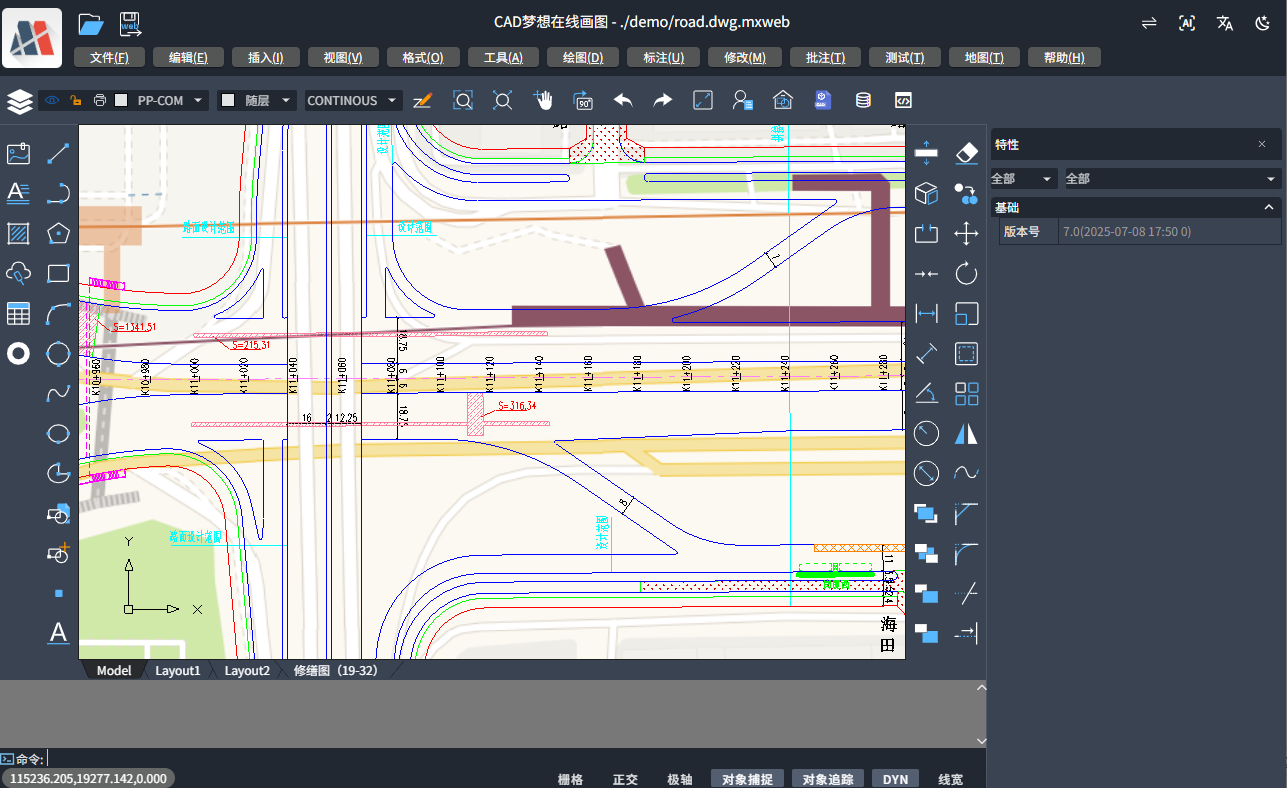Open the Hatch tool

pyautogui.click(x=18, y=233)
